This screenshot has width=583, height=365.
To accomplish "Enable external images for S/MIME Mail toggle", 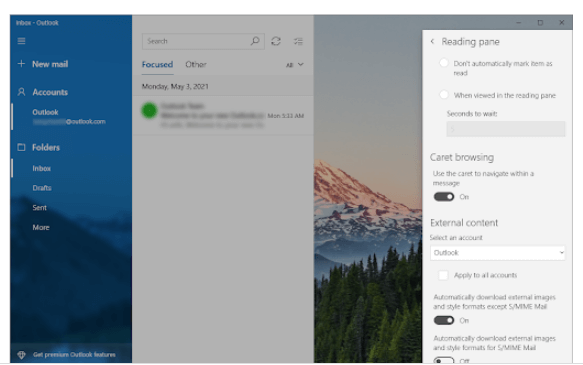I will (444, 360).
